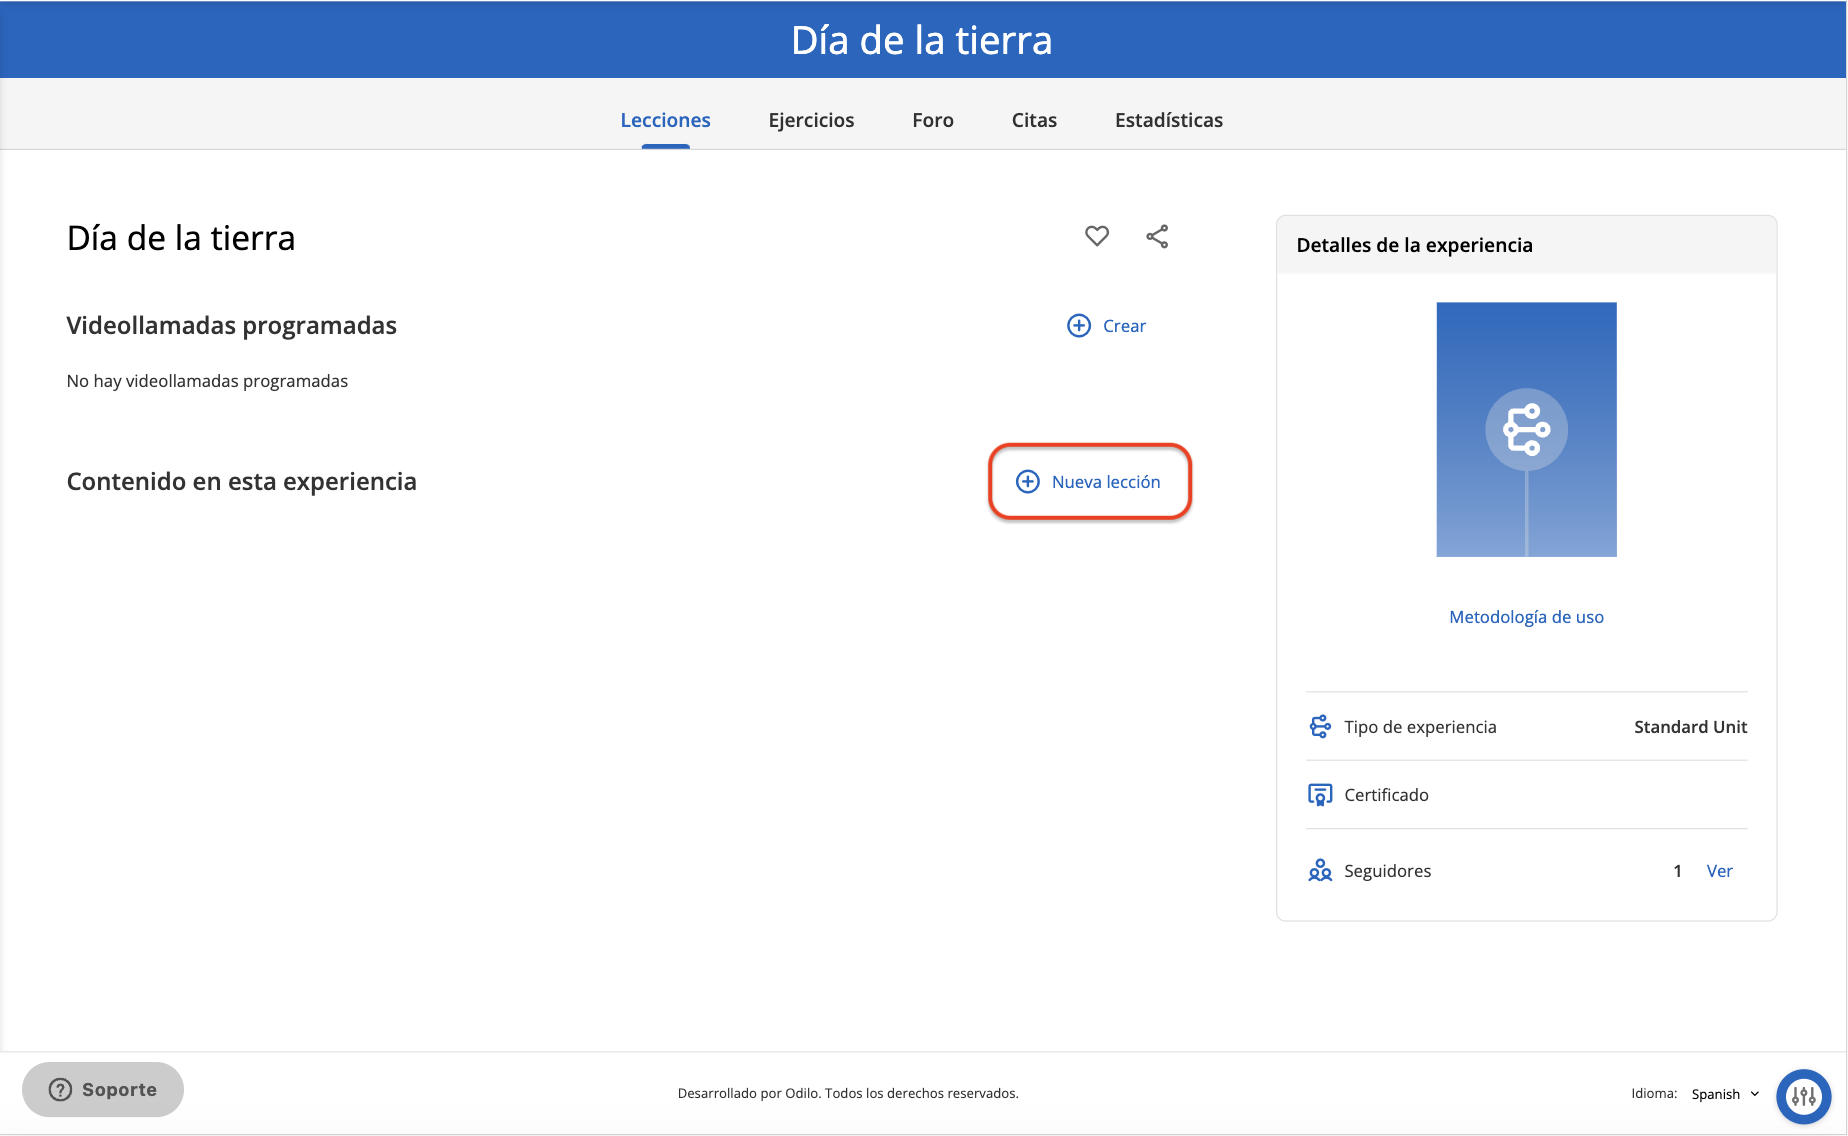The width and height of the screenshot is (1848, 1136).
Task: Open the Metodología de uso link
Action: tap(1526, 617)
